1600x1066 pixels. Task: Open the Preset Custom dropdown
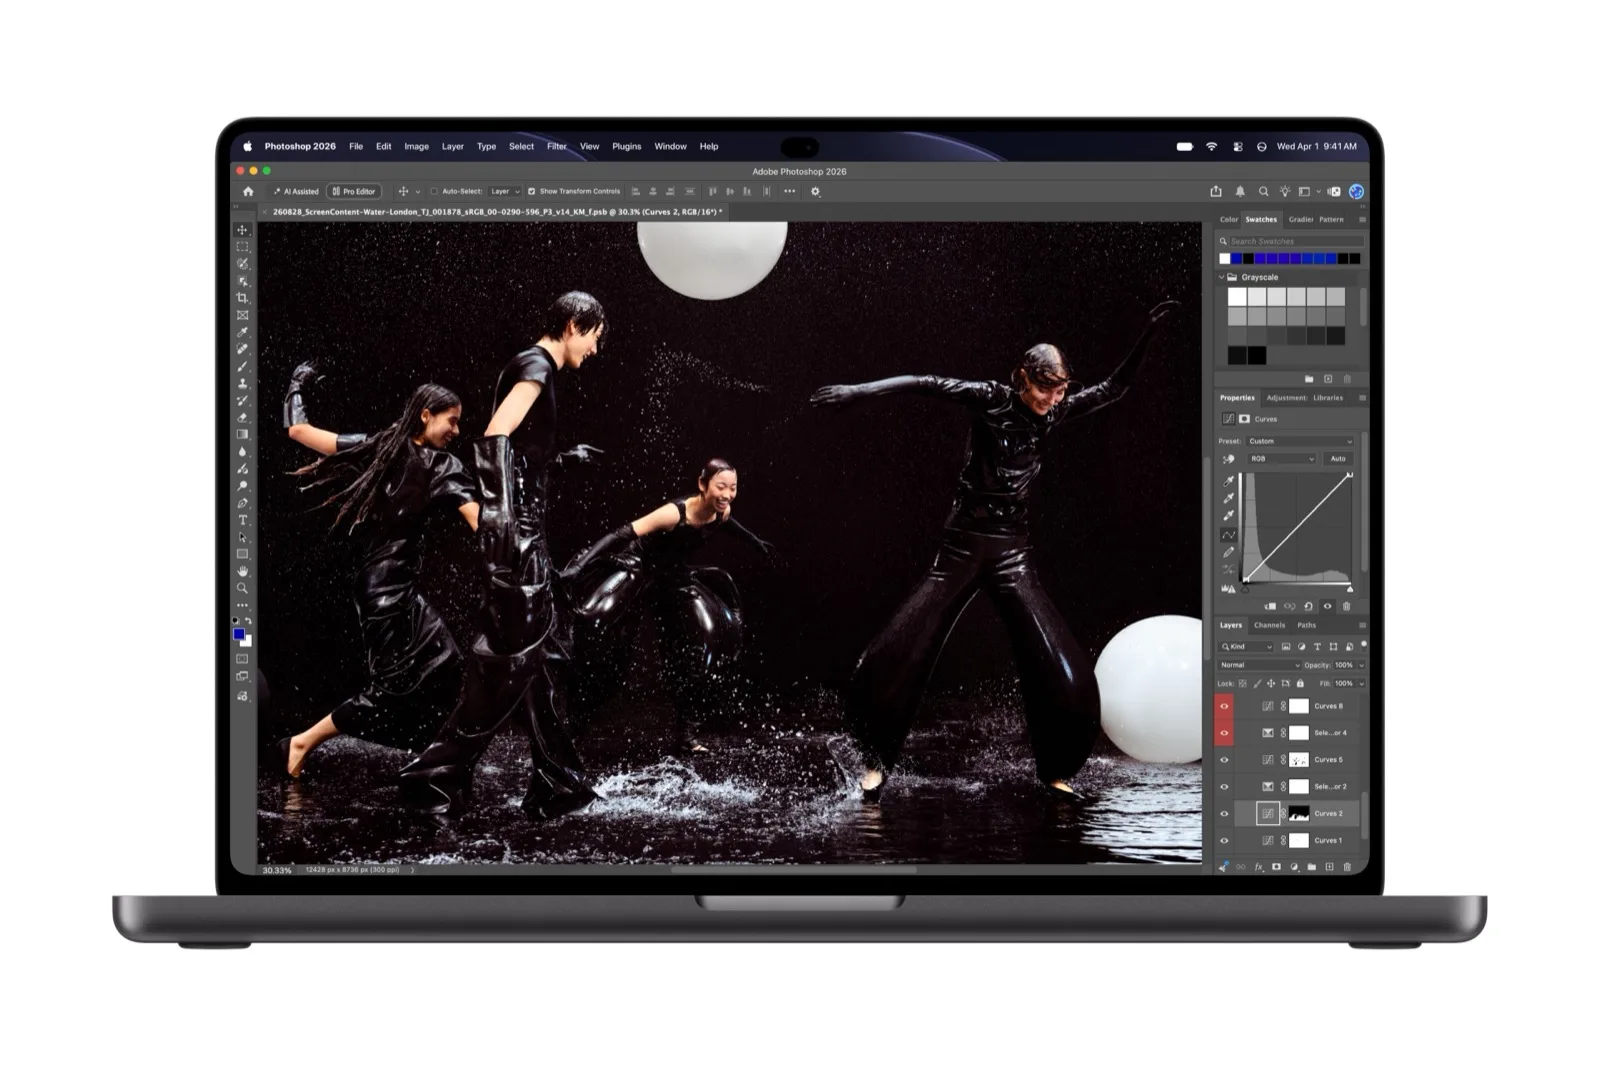1300,441
